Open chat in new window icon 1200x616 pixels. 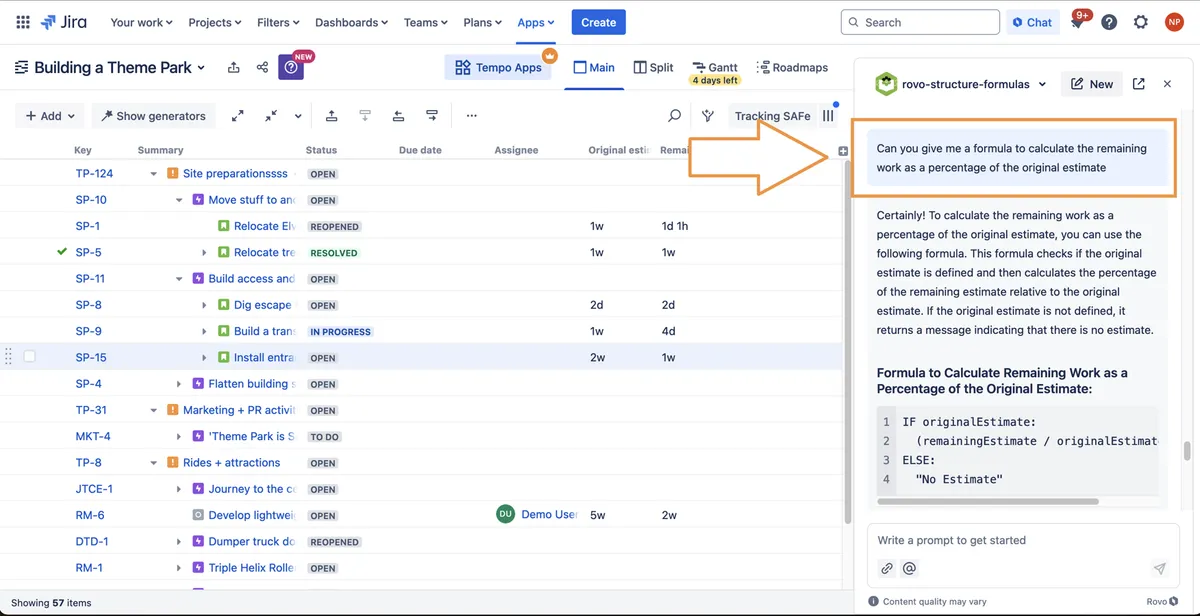point(1138,84)
